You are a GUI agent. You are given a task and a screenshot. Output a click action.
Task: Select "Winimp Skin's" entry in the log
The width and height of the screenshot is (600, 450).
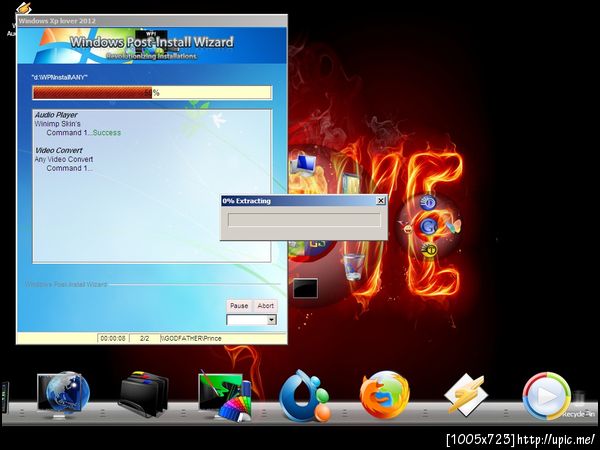(57, 124)
